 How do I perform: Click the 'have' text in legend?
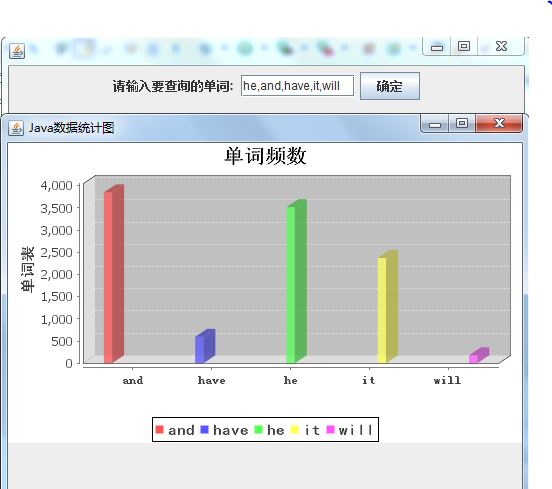point(231,430)
